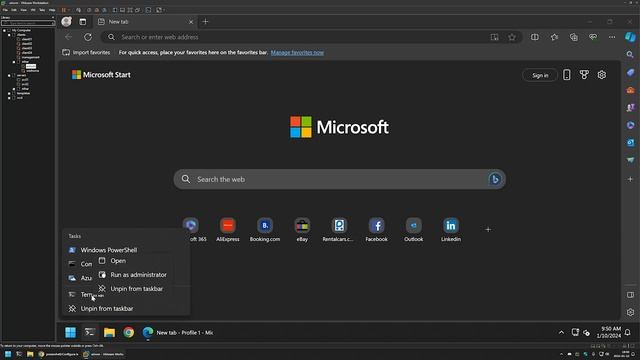Open the sidebar Microsoft 365 icon
The width and height of the screenshot is (640, 360).
tap(630, 125)
